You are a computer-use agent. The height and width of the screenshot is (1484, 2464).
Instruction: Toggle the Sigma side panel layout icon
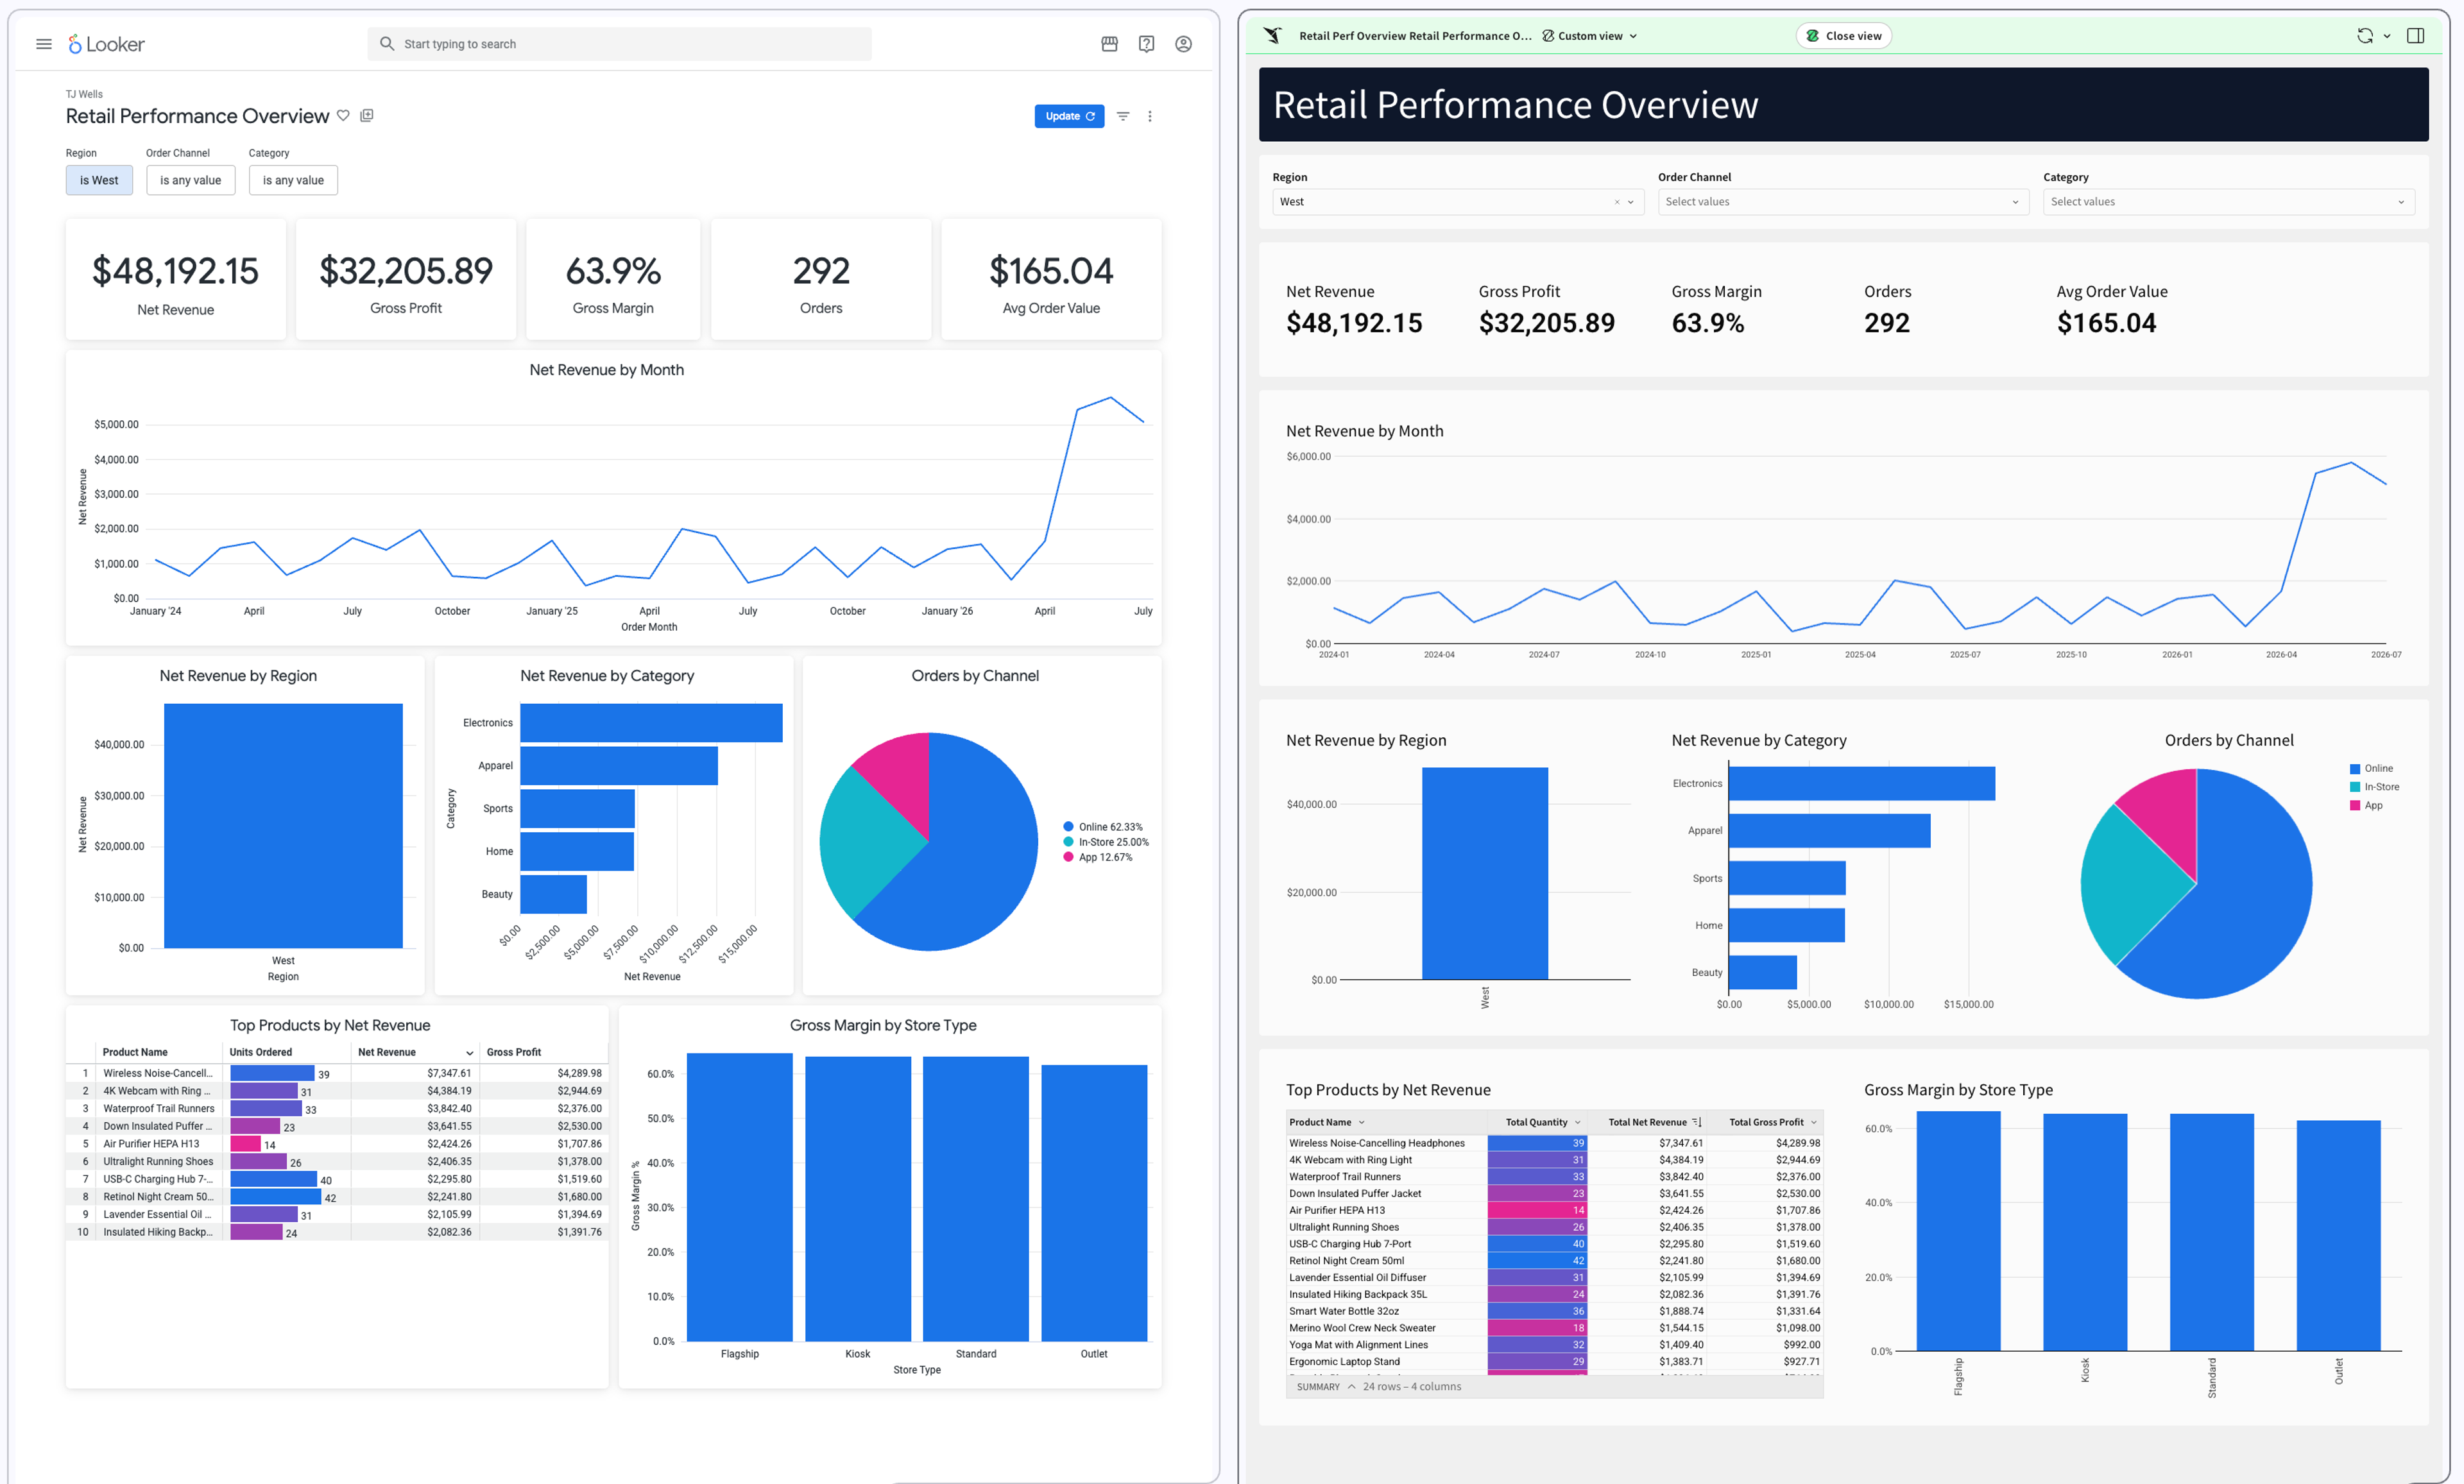tap(2415, 36)
